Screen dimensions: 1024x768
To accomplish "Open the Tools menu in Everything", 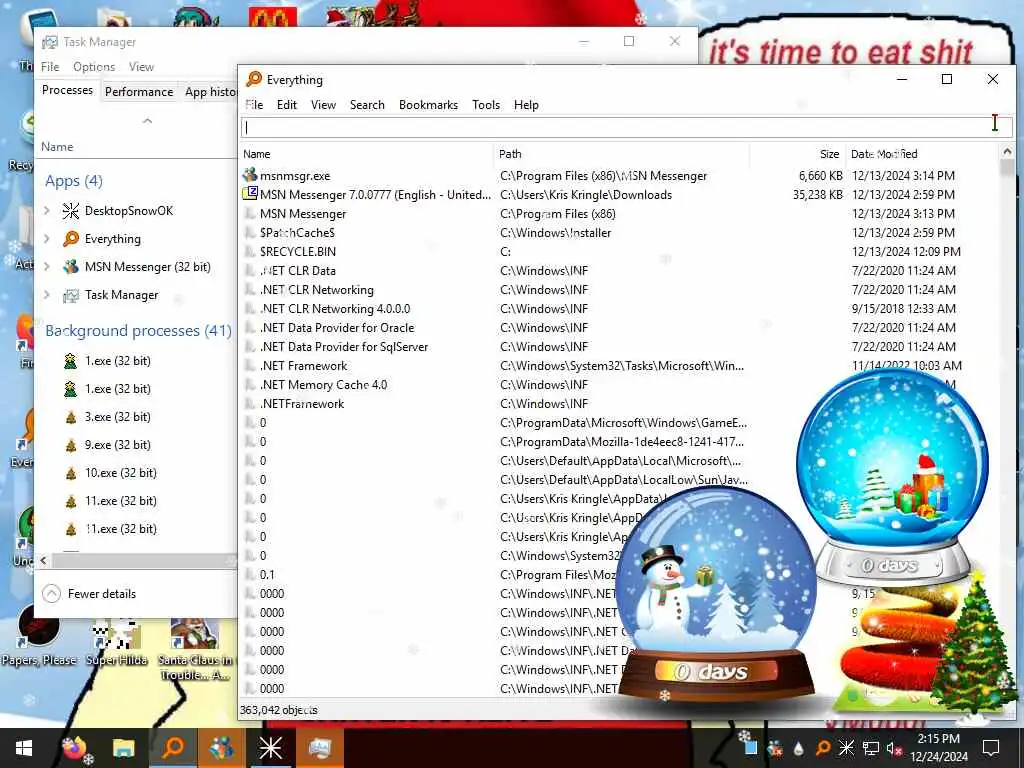I will pyautogui.click(x=486, y=104).
